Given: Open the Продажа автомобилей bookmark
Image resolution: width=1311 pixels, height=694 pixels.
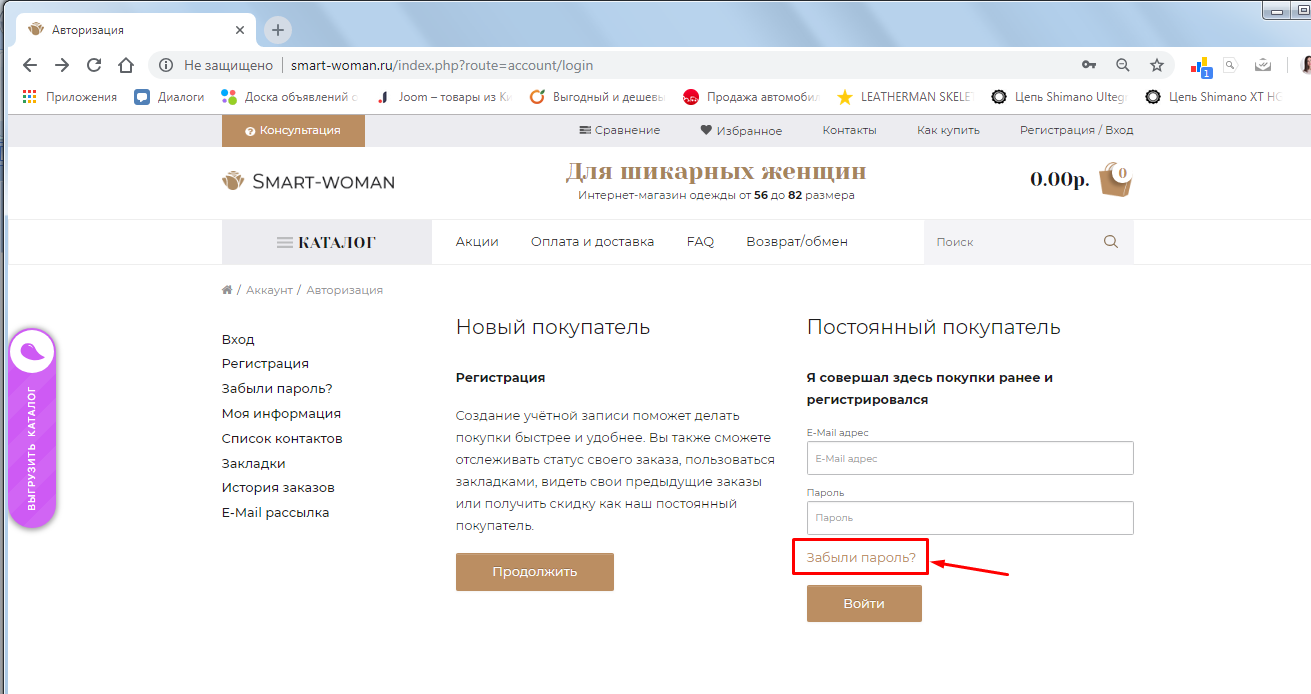Looking at the screenshot, I should point(751,97).
